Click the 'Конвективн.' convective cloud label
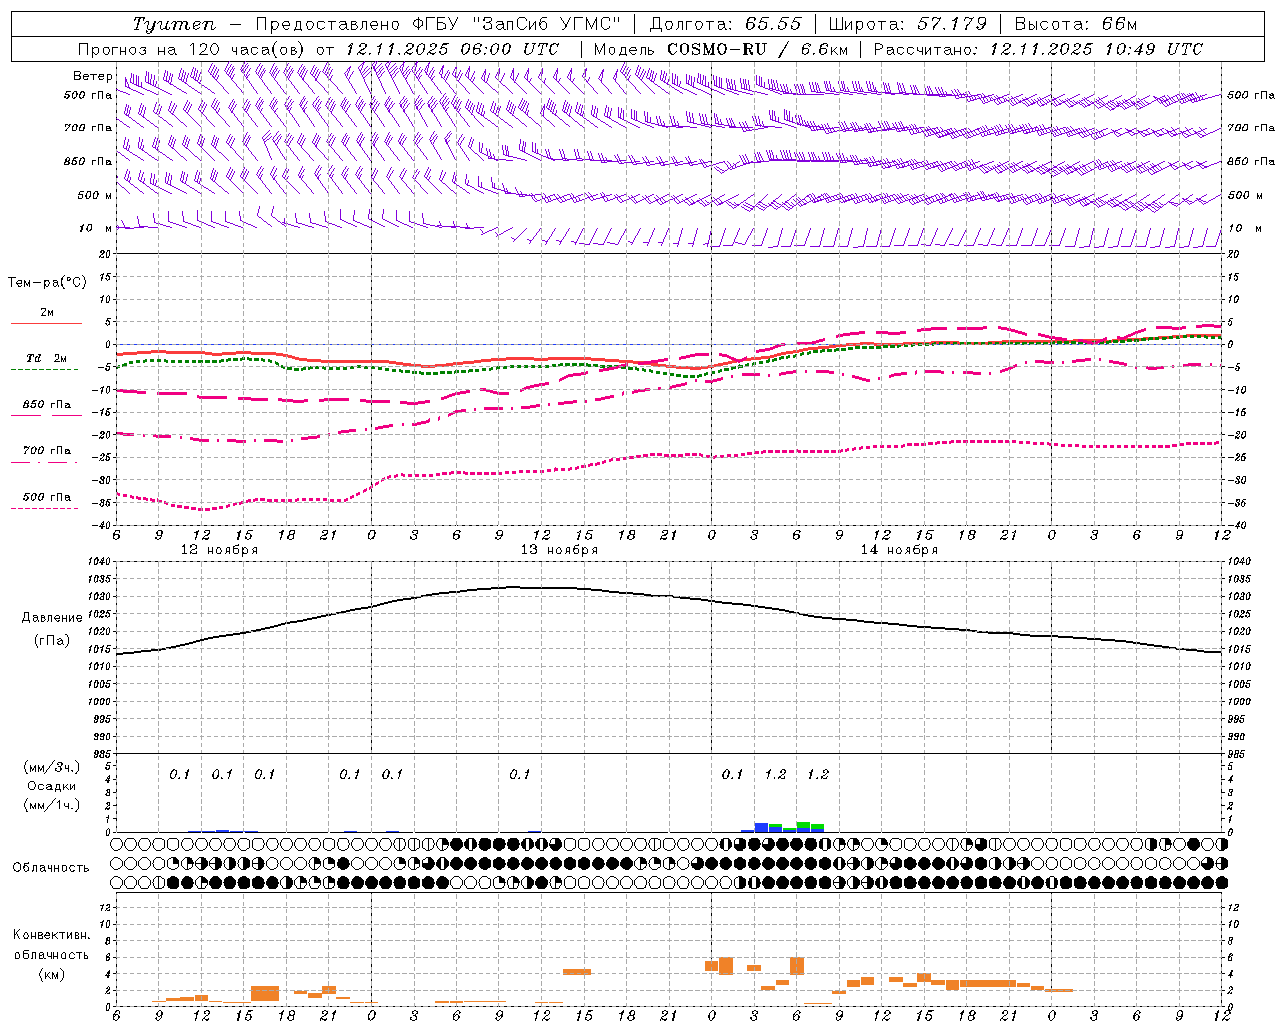1280x1024 pixels. click(x=51, y=935)
